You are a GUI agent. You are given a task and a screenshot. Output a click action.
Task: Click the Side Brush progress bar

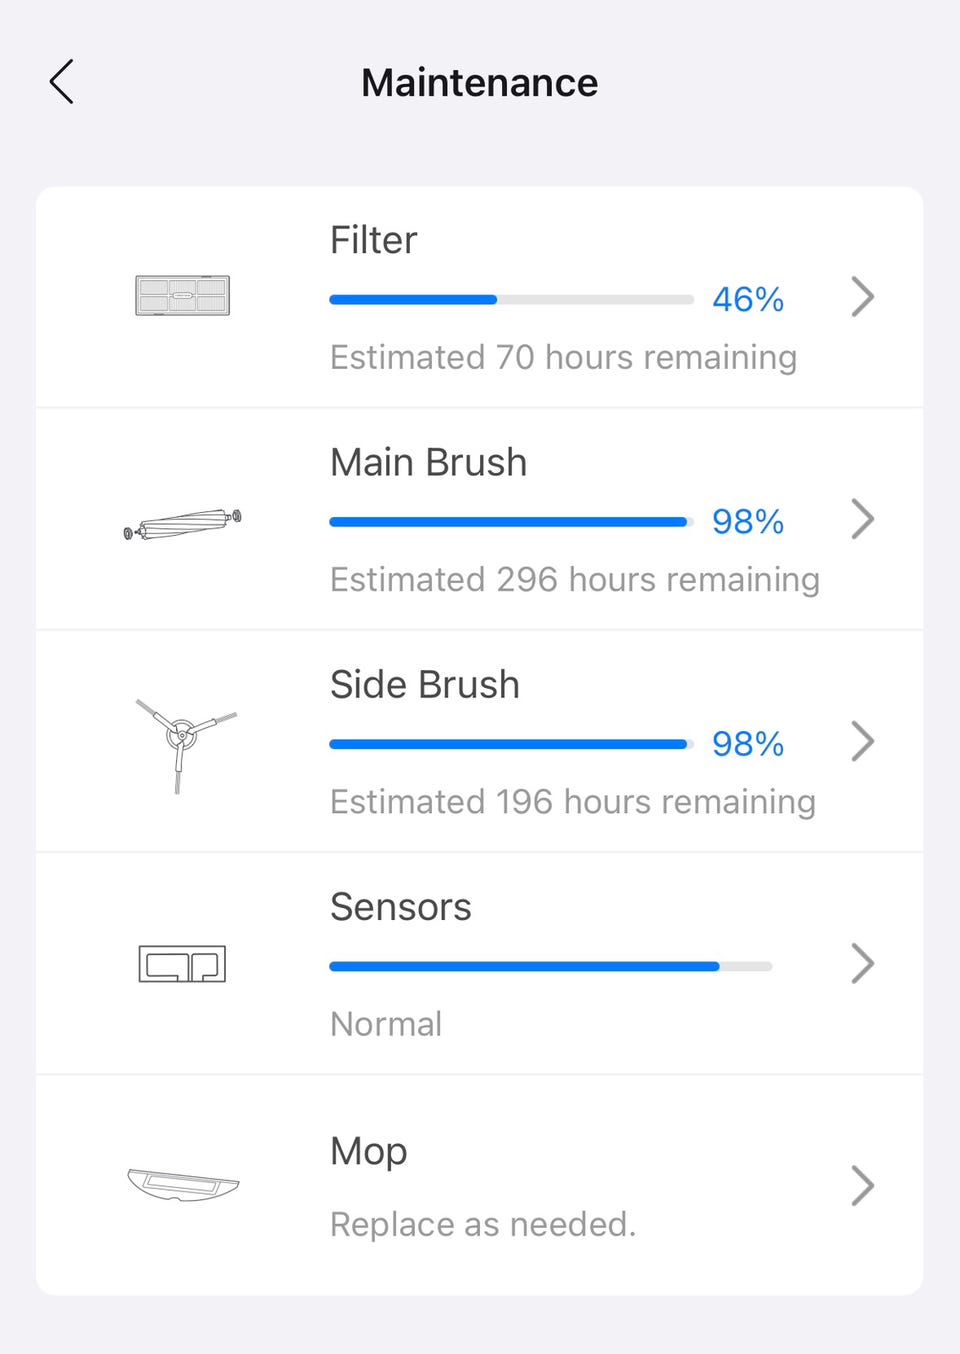511,744
